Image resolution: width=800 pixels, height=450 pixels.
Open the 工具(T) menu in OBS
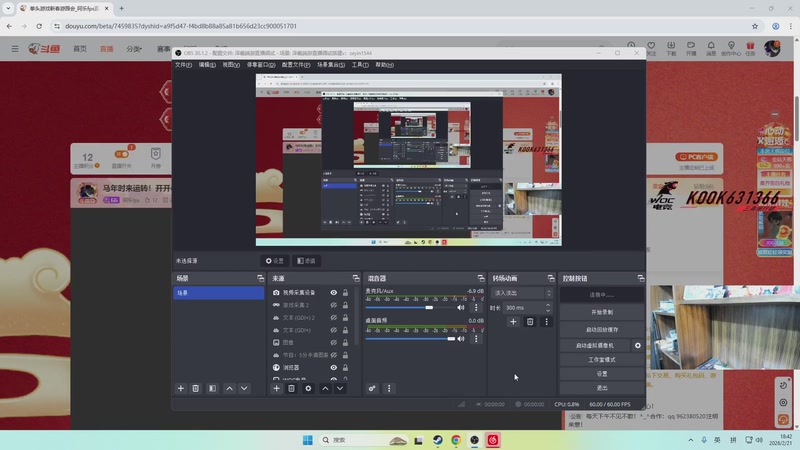pos(360,65)
